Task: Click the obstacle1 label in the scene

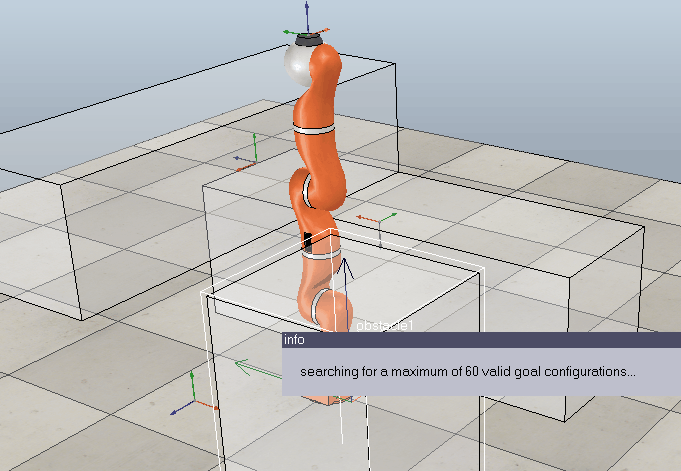Action: point(384,326)
